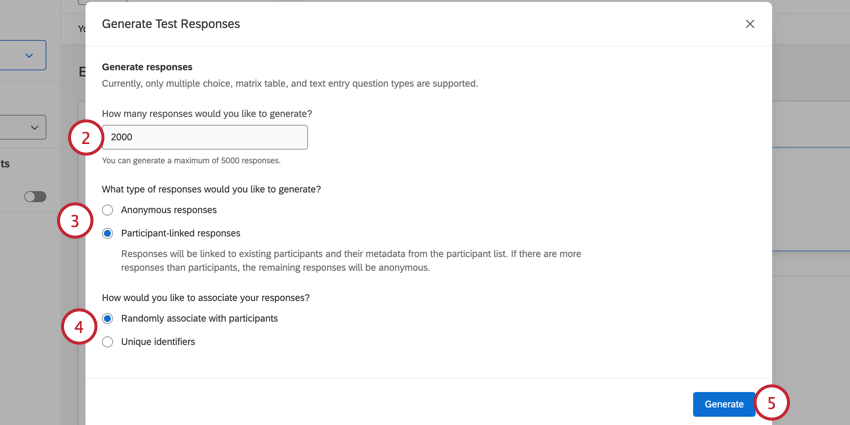Click the How would you like to associate question

tap(206, 297)
